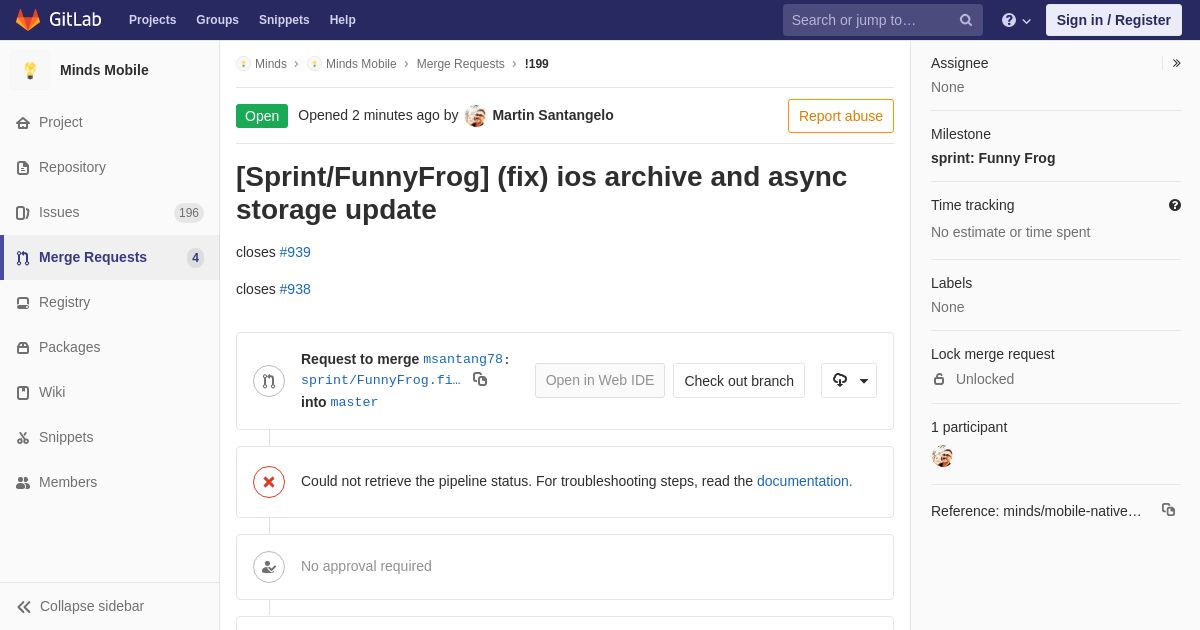Image resolution: width=1200 pixels, height=630 pixels.
Task: Open the sprint: Funny Frog milestone link
Action: pyautogui.click(x=993, y=158)
